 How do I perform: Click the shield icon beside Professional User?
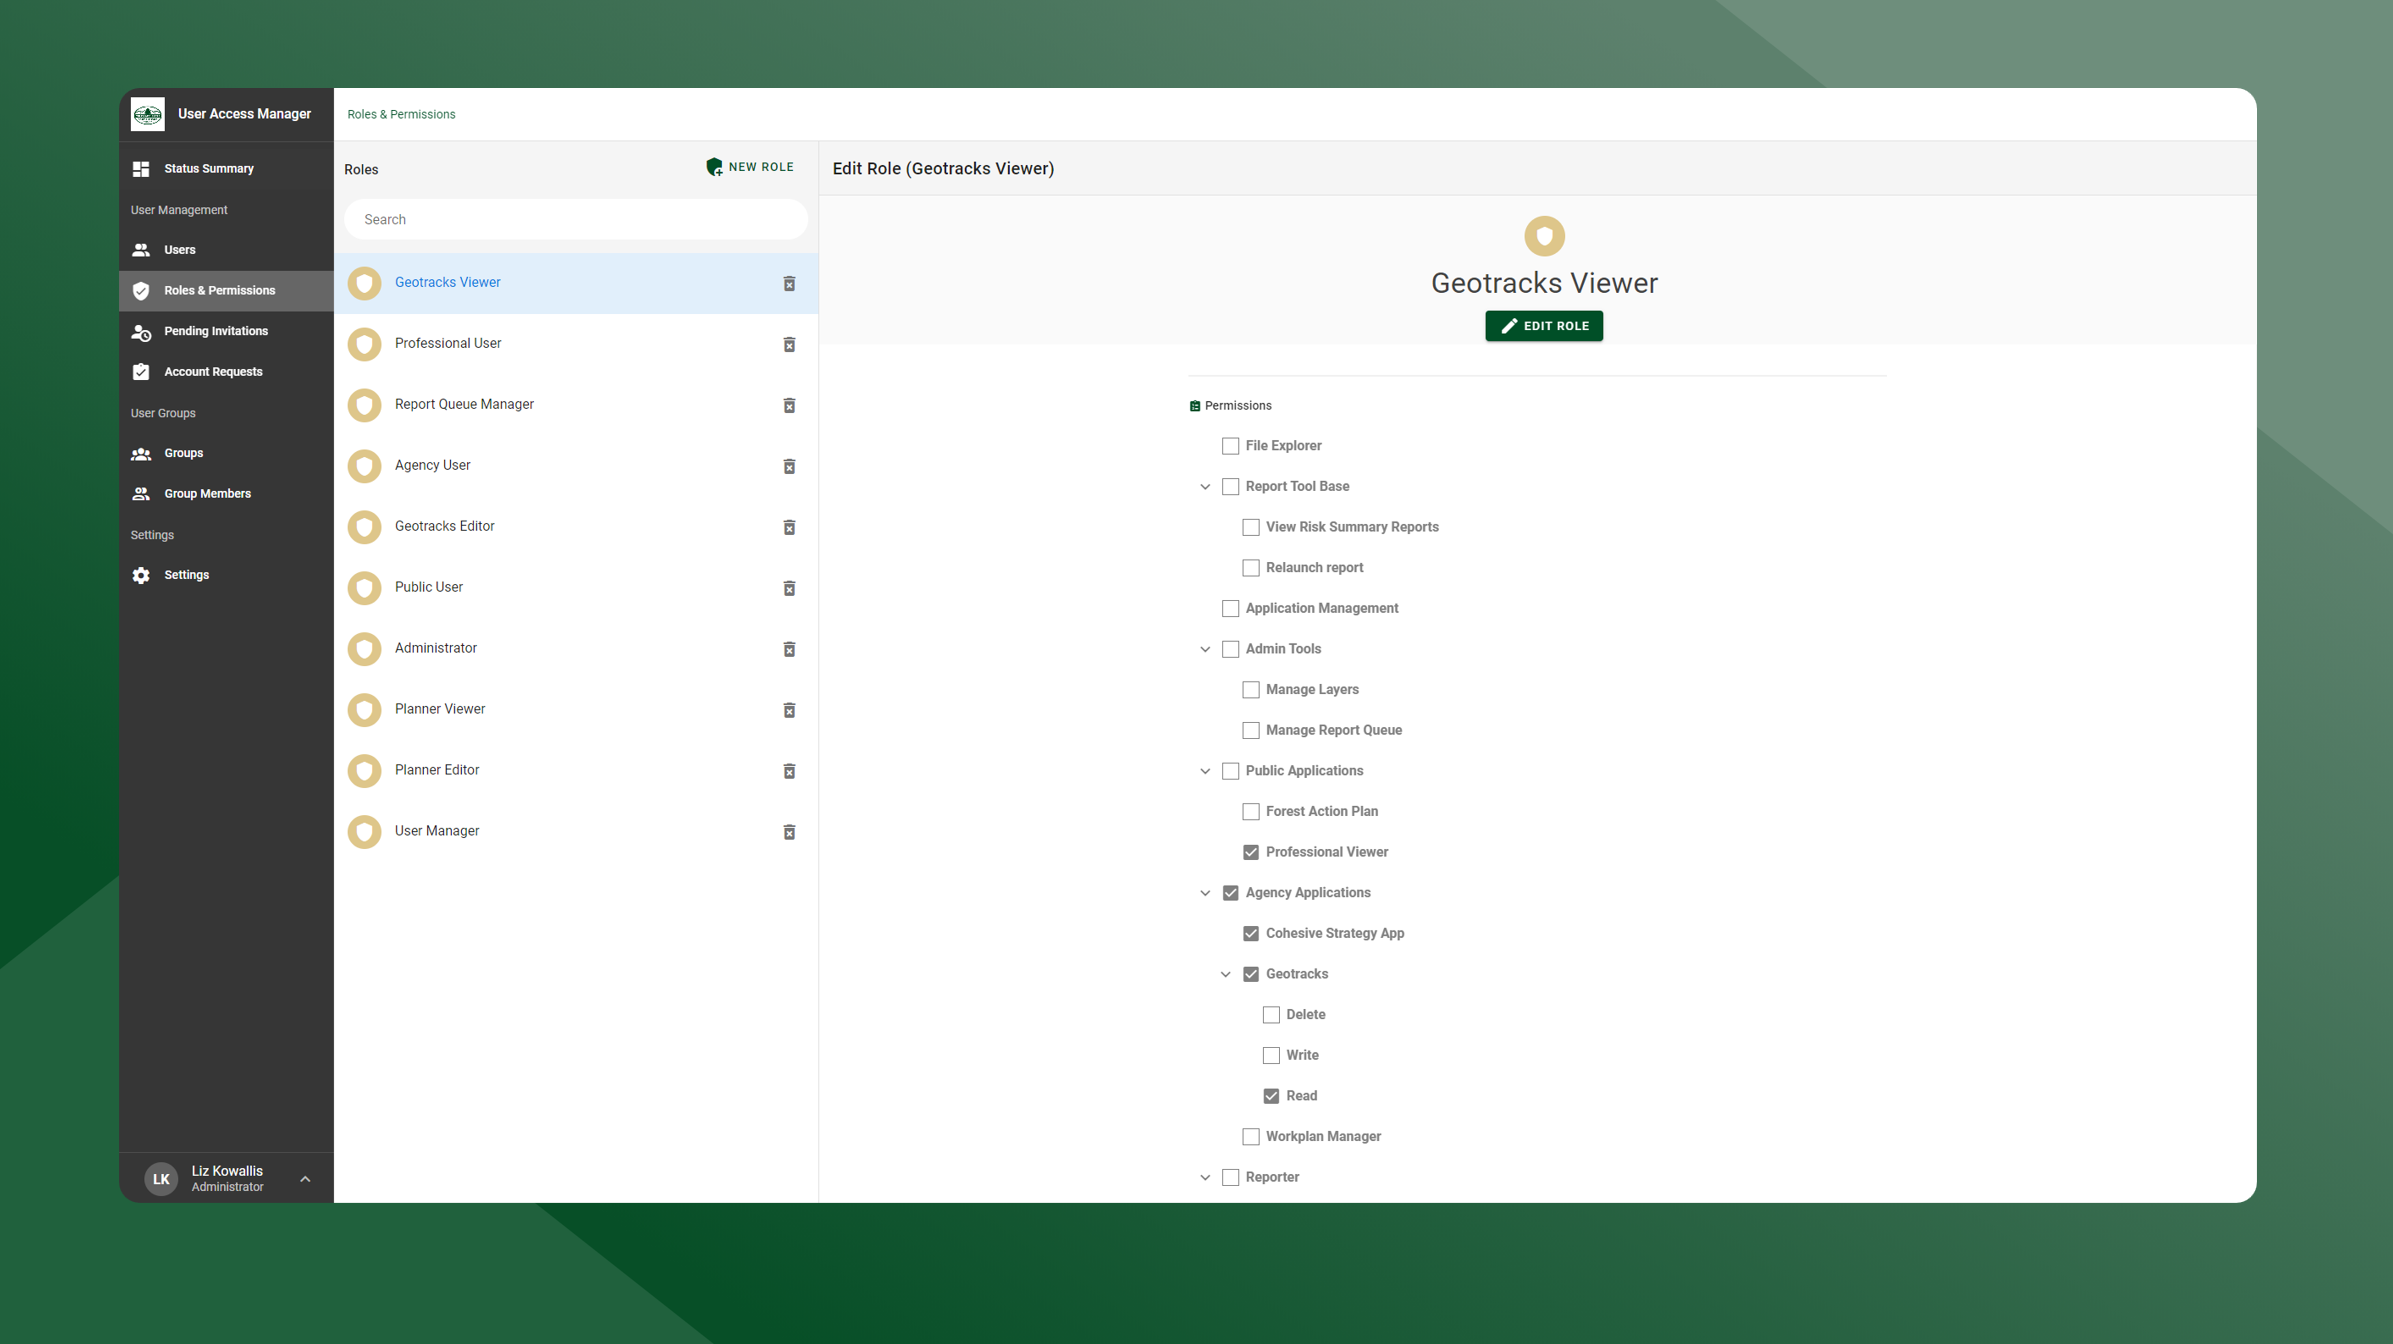tap(364, 344)
